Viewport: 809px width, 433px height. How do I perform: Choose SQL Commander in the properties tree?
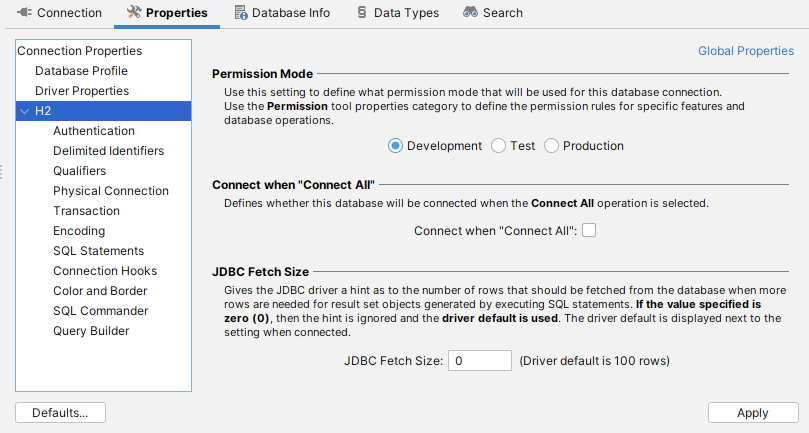(100, 311)
